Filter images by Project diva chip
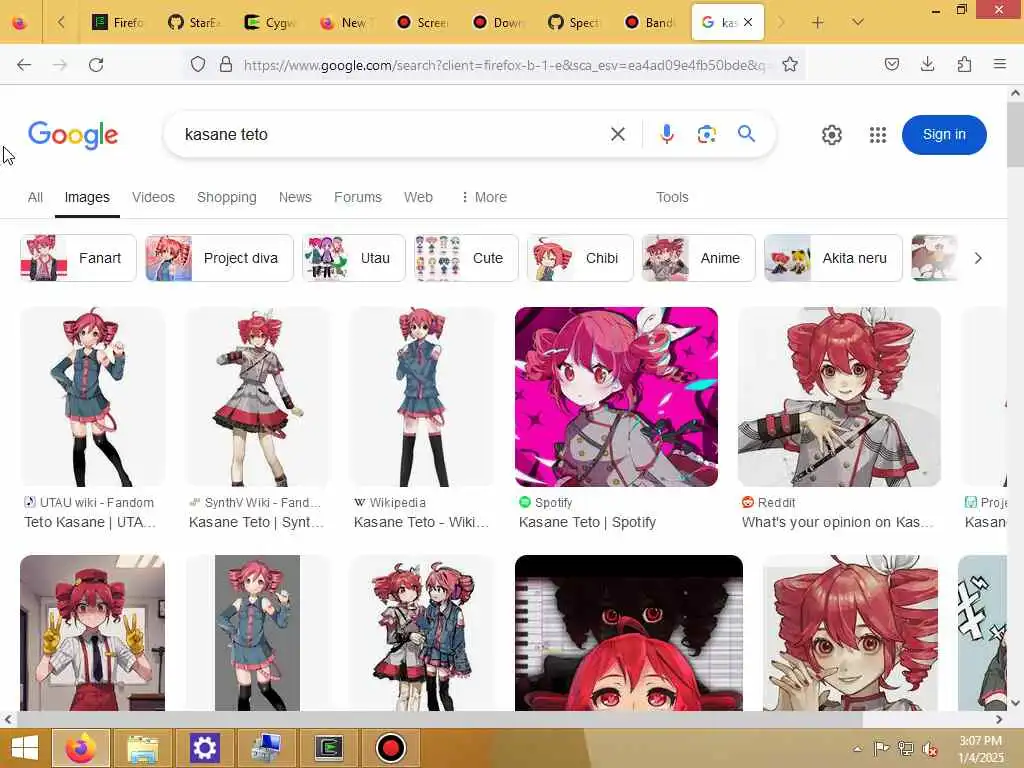1024x768 pixels. click(219, 258)
